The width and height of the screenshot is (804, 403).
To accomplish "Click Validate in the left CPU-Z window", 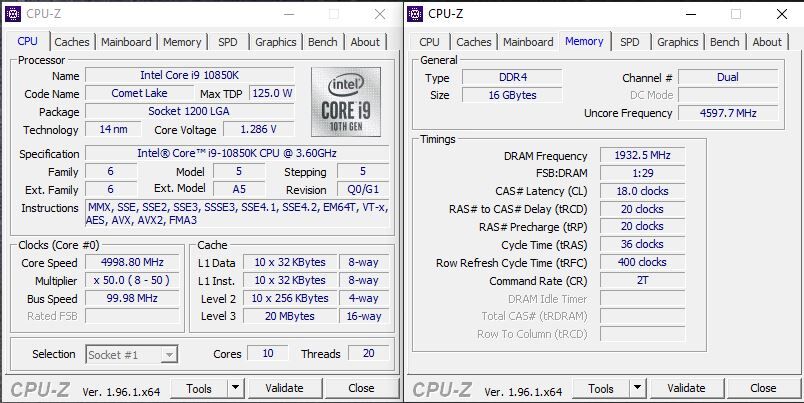I will [284, 388].
